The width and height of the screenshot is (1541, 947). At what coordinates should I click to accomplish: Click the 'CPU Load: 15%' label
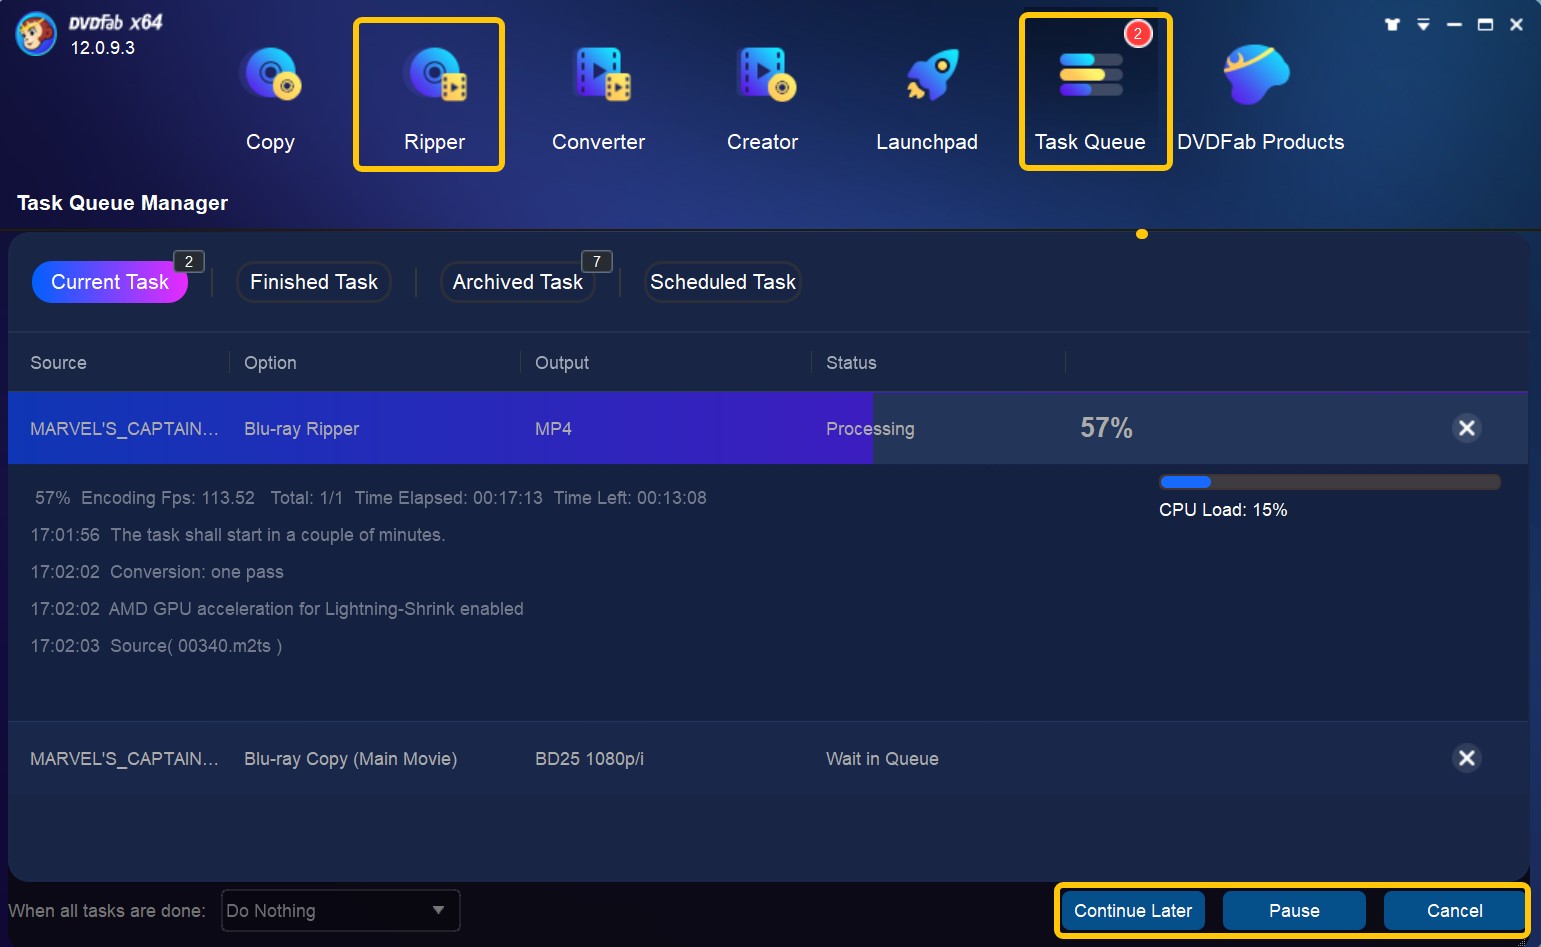1223,510
